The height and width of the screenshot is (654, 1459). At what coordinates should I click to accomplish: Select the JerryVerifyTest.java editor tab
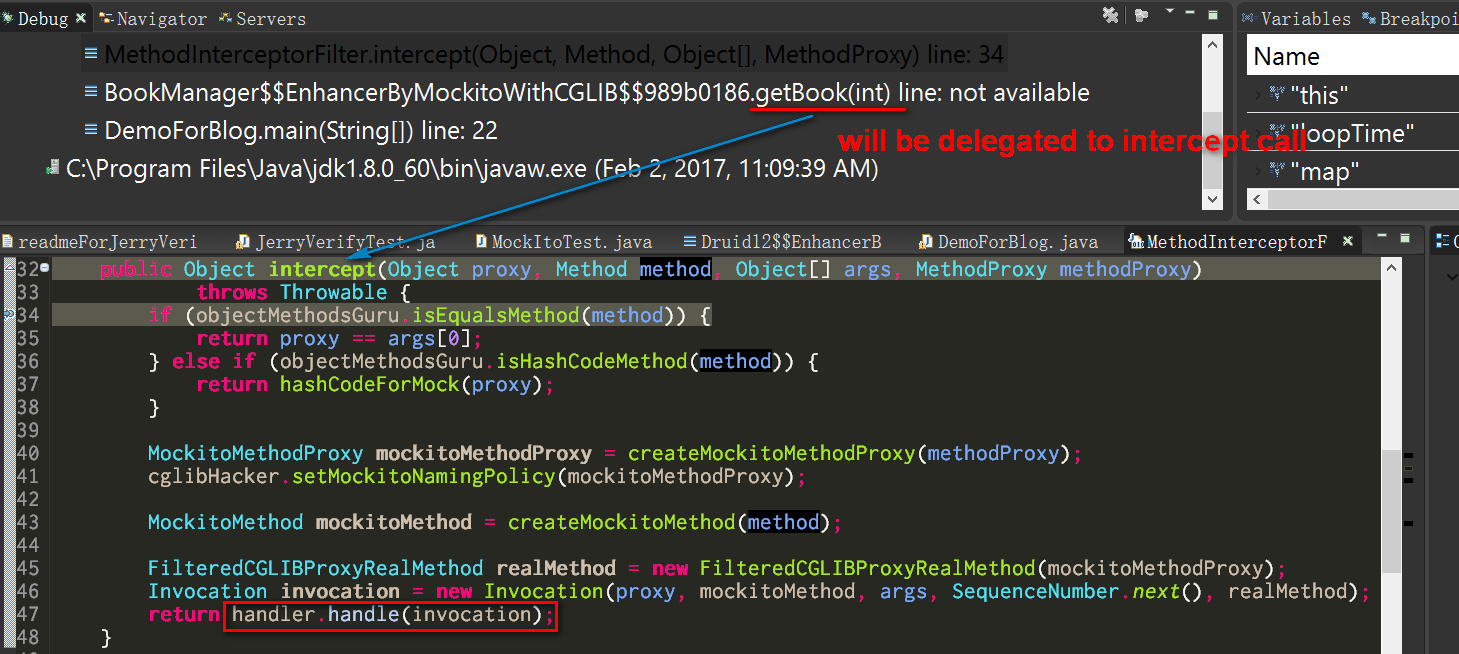pos(335,241)
